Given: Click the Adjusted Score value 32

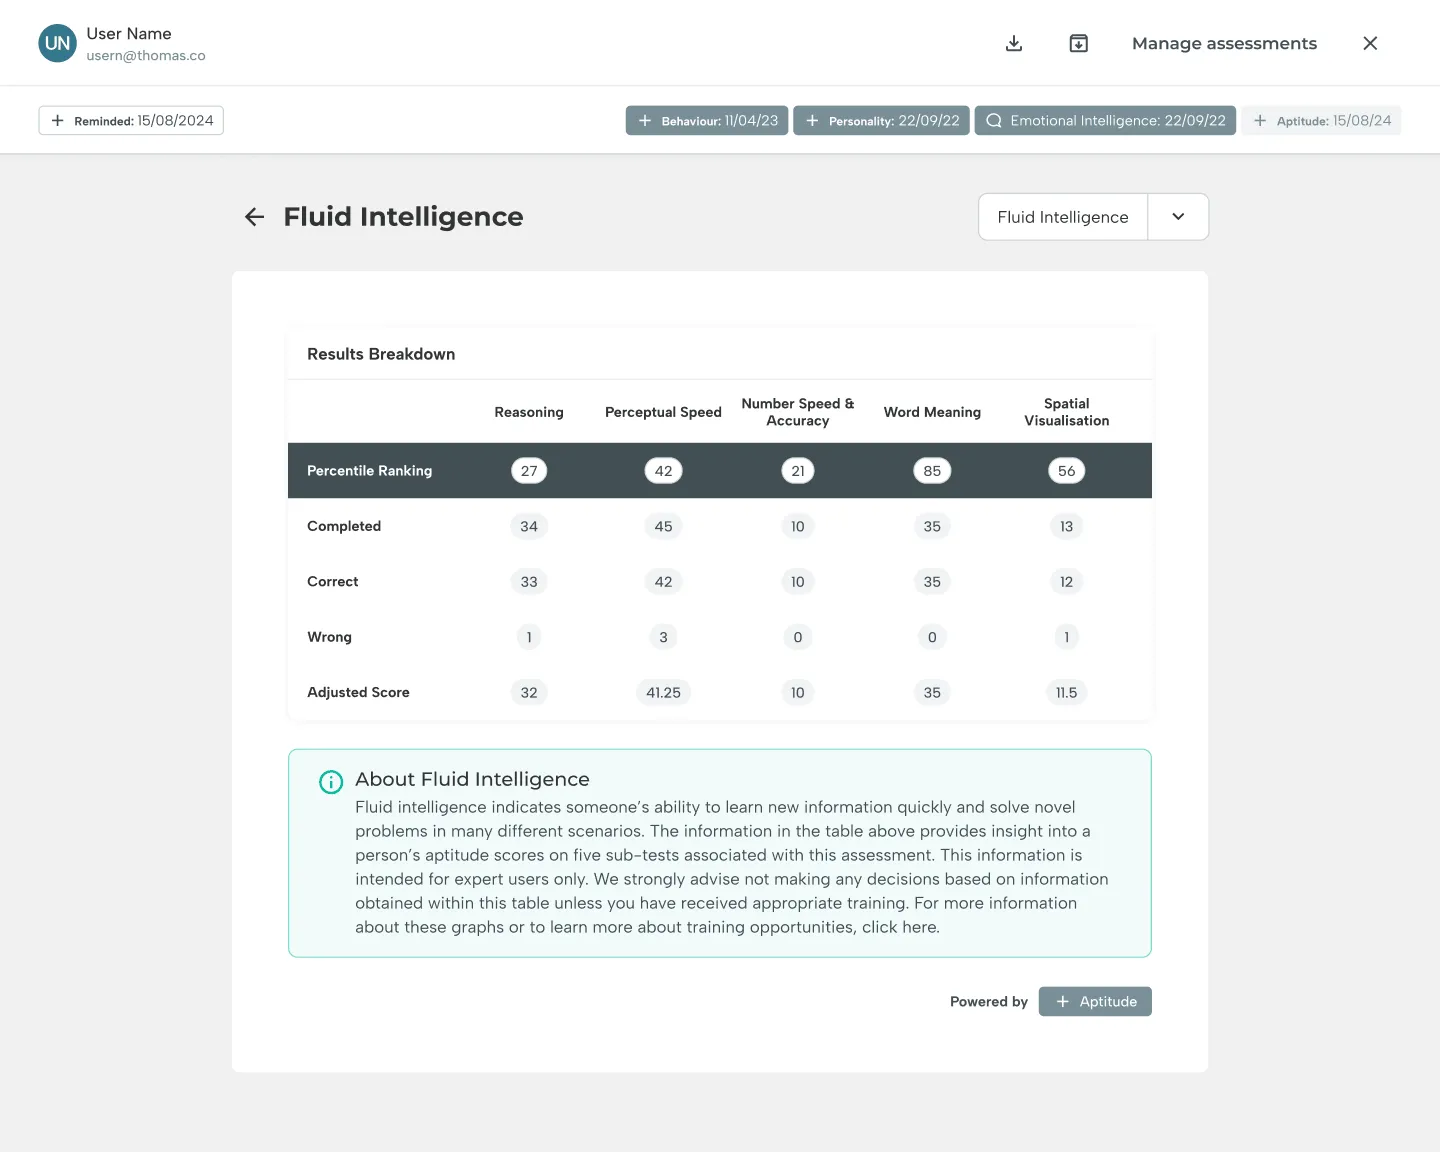Looking at the screenshot, I should coord(529,692).
